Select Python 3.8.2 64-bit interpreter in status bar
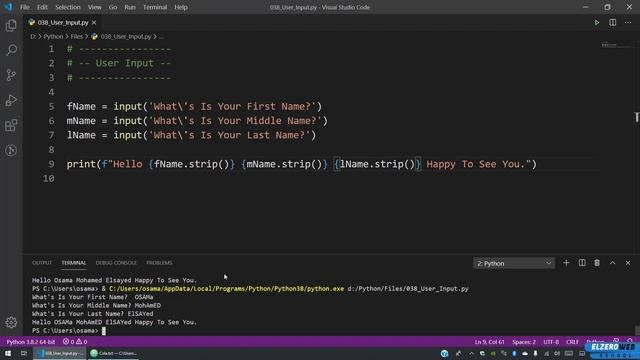This screenshot has height=360, width=640. click(31, 342)
